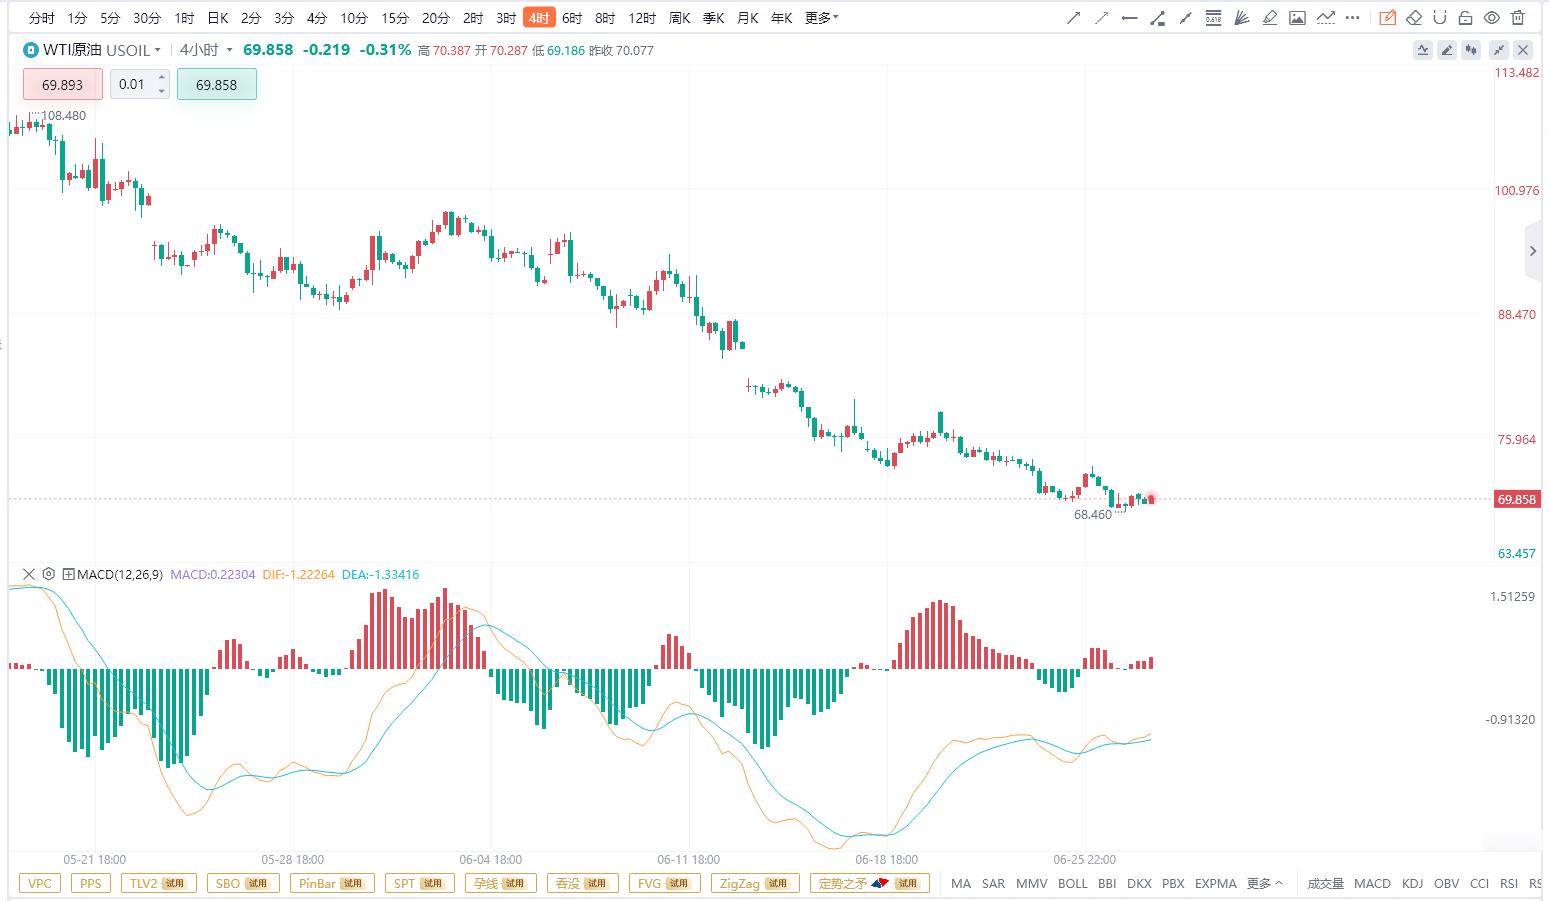
Task: Enable the FVG trial indicator
Action: click(x=665, y=883)
